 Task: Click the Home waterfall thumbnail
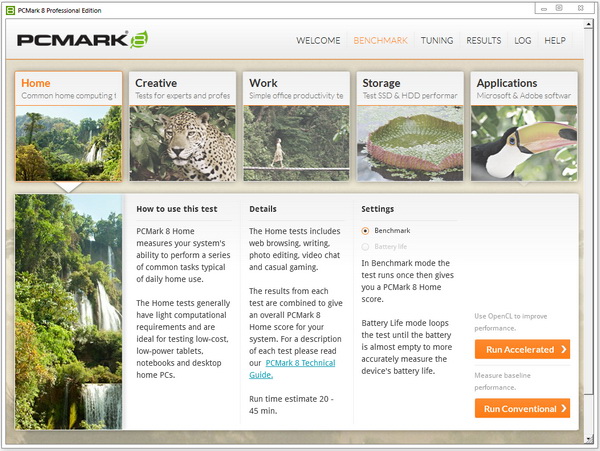click(68, 143)
